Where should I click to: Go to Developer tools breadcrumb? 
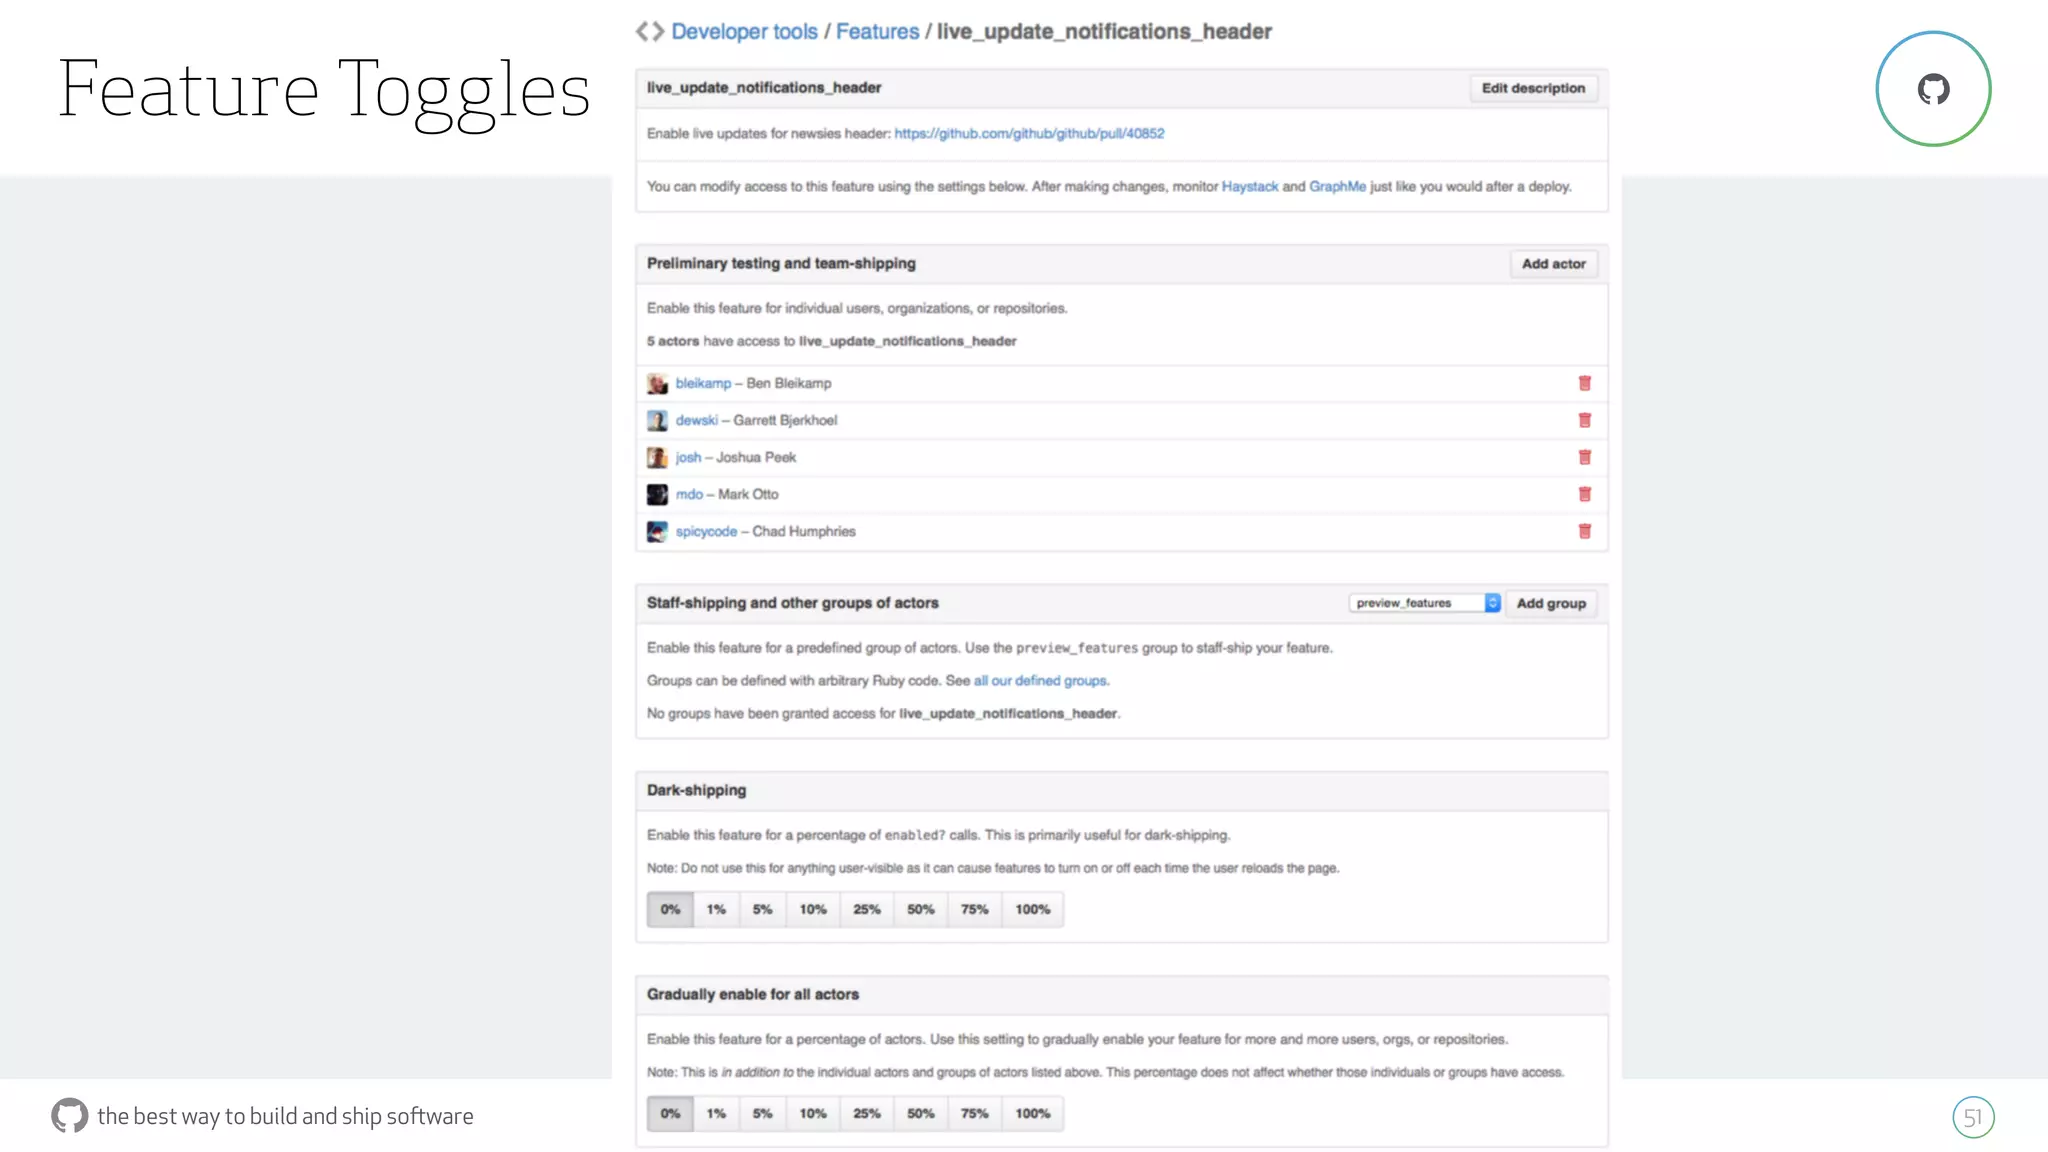[744, 31]
